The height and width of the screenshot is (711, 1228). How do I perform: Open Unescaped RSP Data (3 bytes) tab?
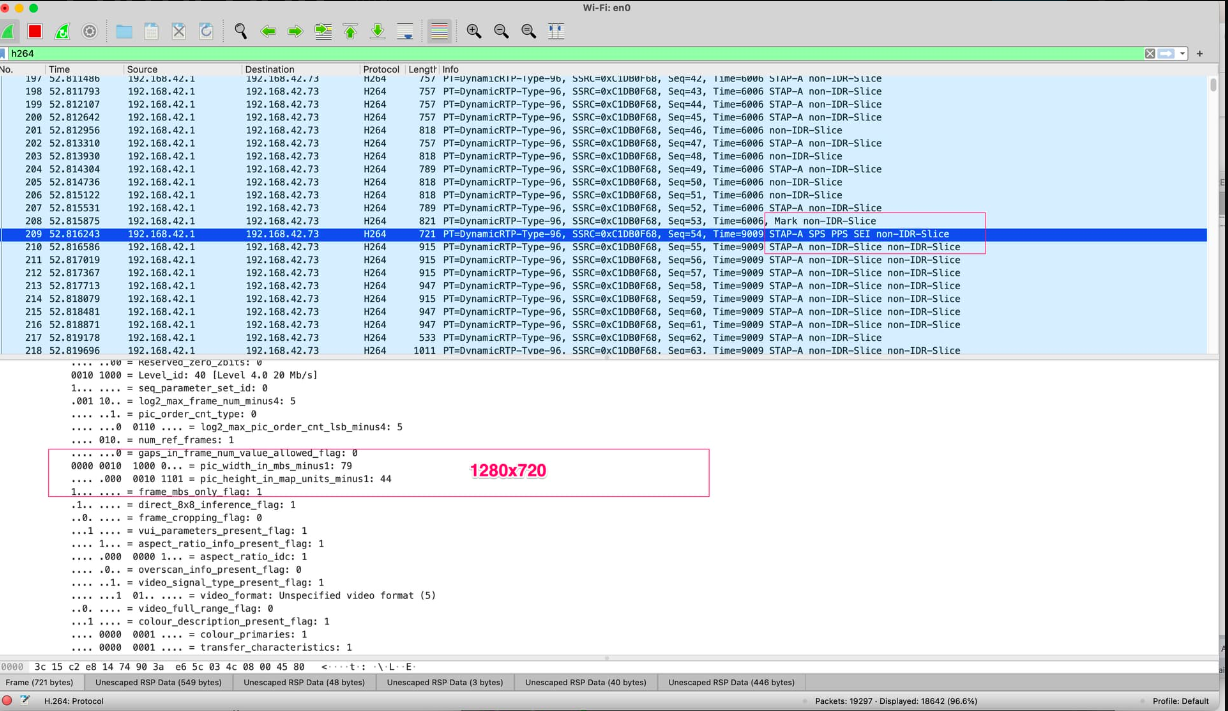[x=443, y=682]
